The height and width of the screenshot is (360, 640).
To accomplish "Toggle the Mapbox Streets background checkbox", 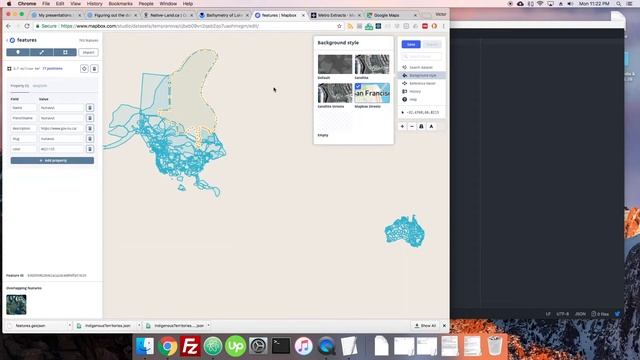I will (x=358, y=87).
